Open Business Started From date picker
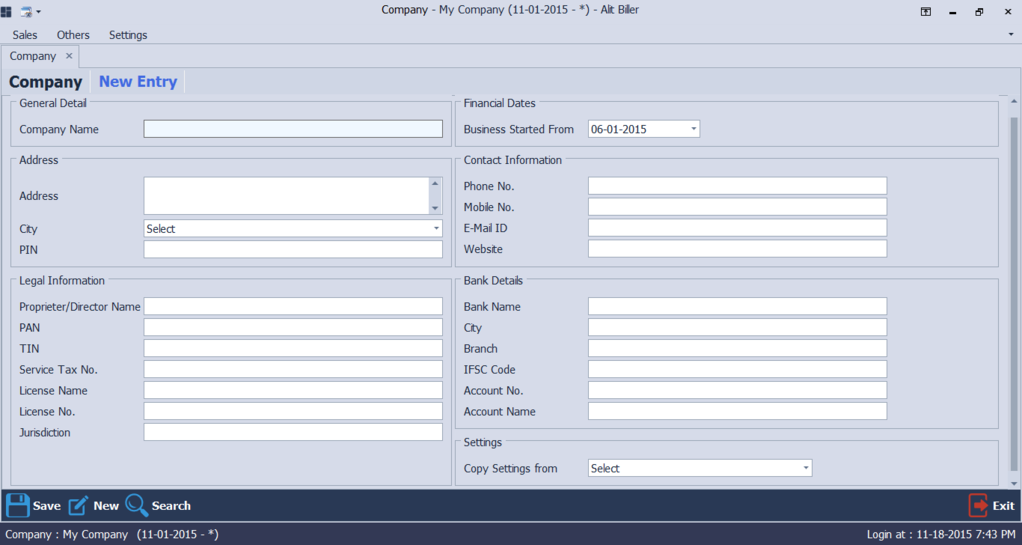The width and height of the screenshot is (1022, 545). [694, 129]
